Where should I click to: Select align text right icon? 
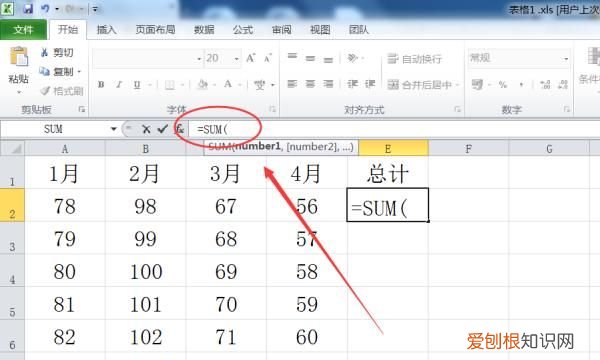pos(328,84)
